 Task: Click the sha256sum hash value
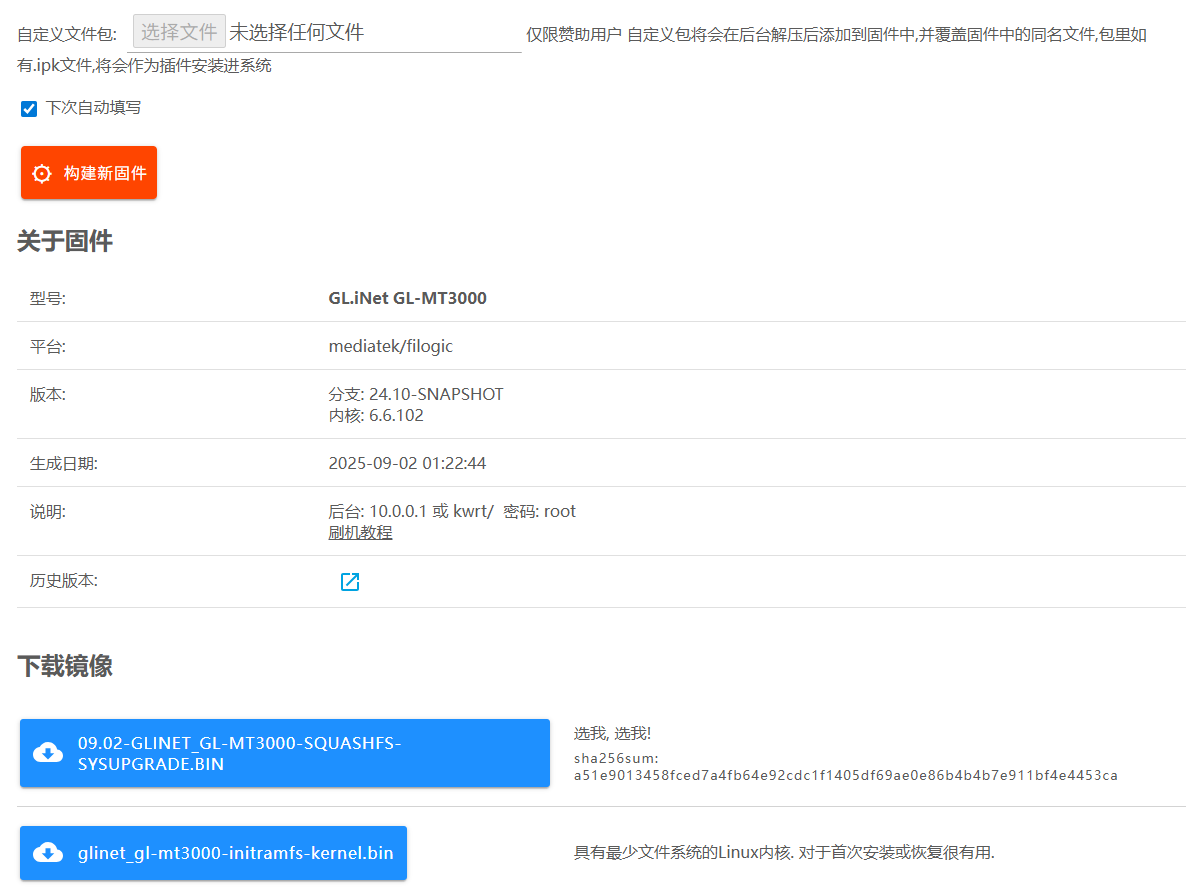coord(845,775)
